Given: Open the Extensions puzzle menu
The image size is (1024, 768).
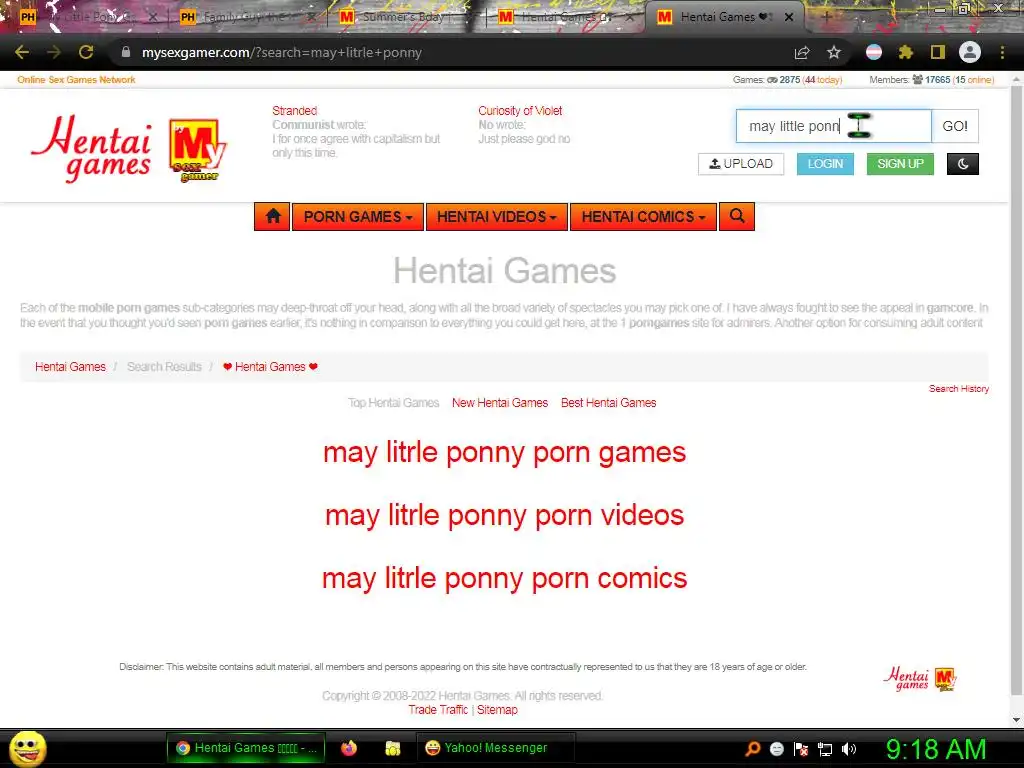Looking at the screenshot, I should [905, 52].
